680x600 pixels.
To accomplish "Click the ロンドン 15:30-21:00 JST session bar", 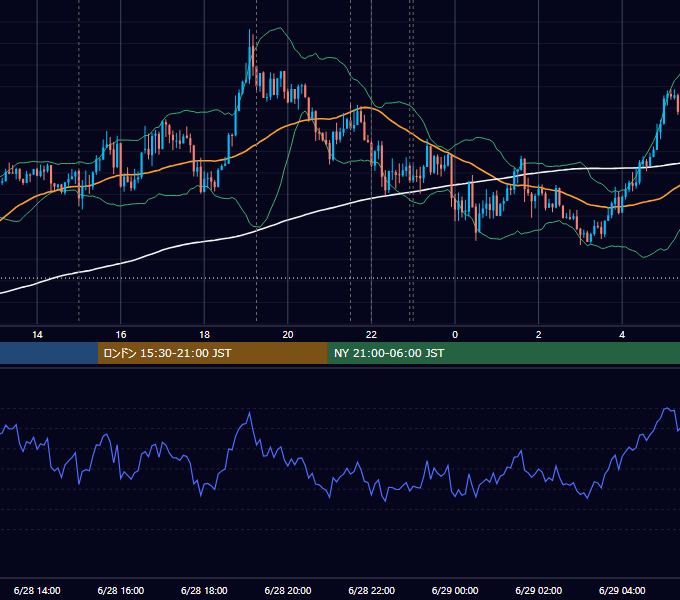I will 212,353.
